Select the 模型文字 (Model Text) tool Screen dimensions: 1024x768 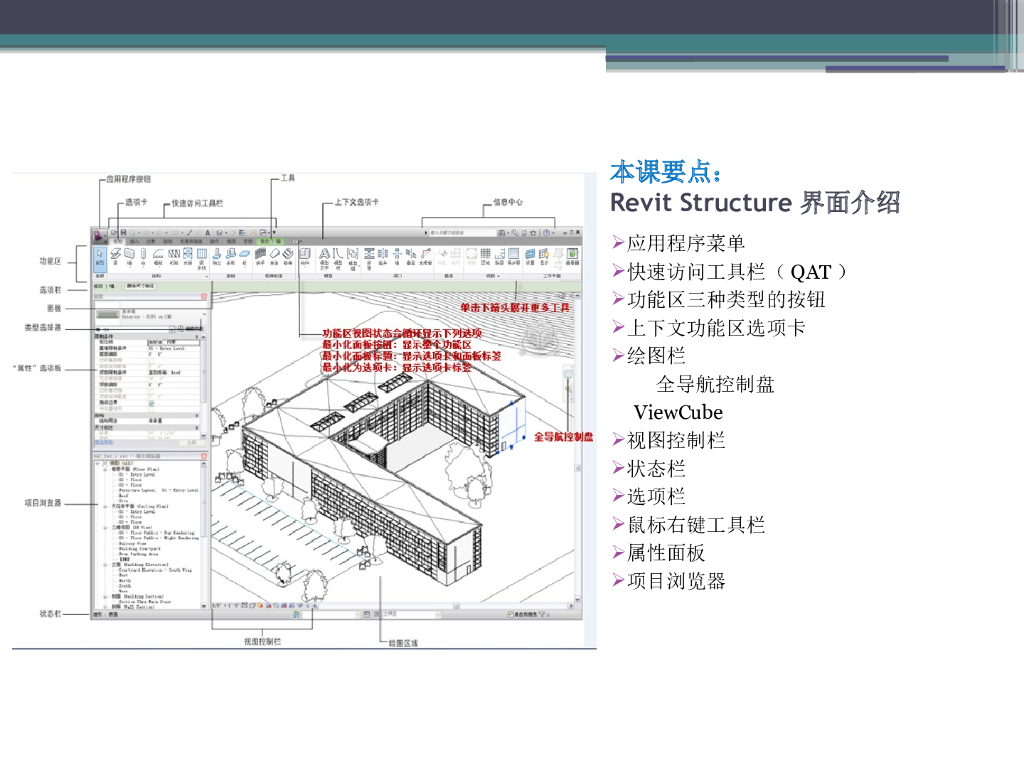click(324, 259)
